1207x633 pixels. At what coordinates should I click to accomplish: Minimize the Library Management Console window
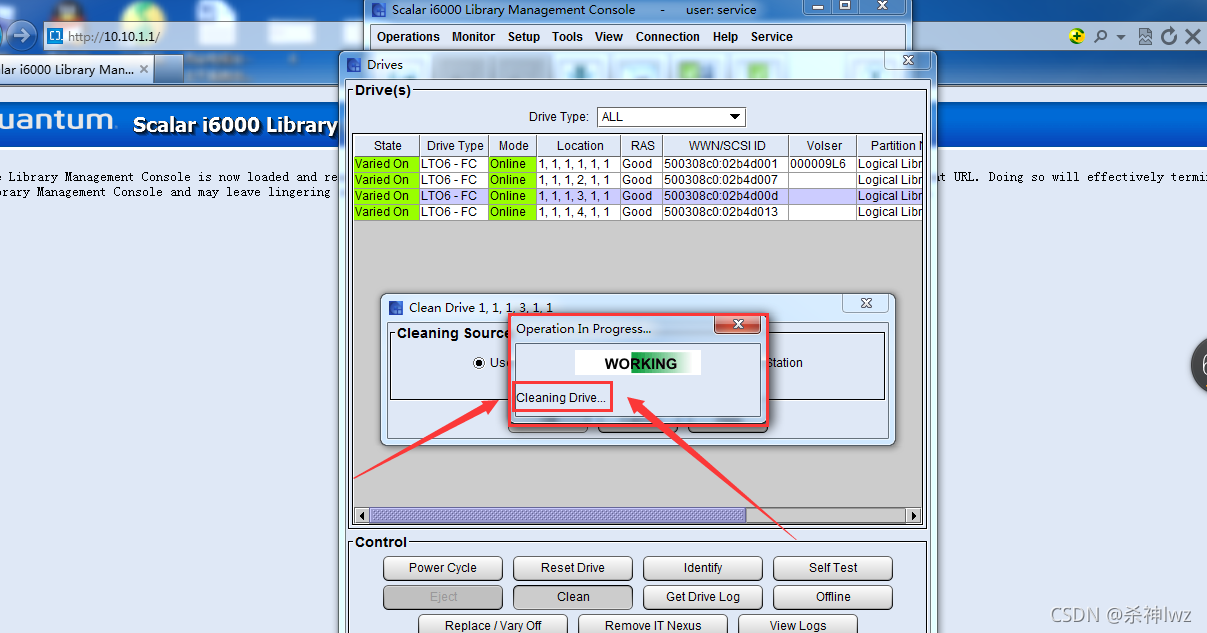coord(816,6)
